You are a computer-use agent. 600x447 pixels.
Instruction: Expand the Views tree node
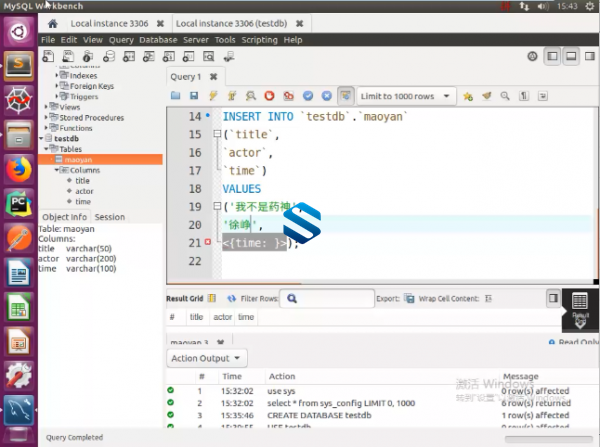tap(46, 107)
